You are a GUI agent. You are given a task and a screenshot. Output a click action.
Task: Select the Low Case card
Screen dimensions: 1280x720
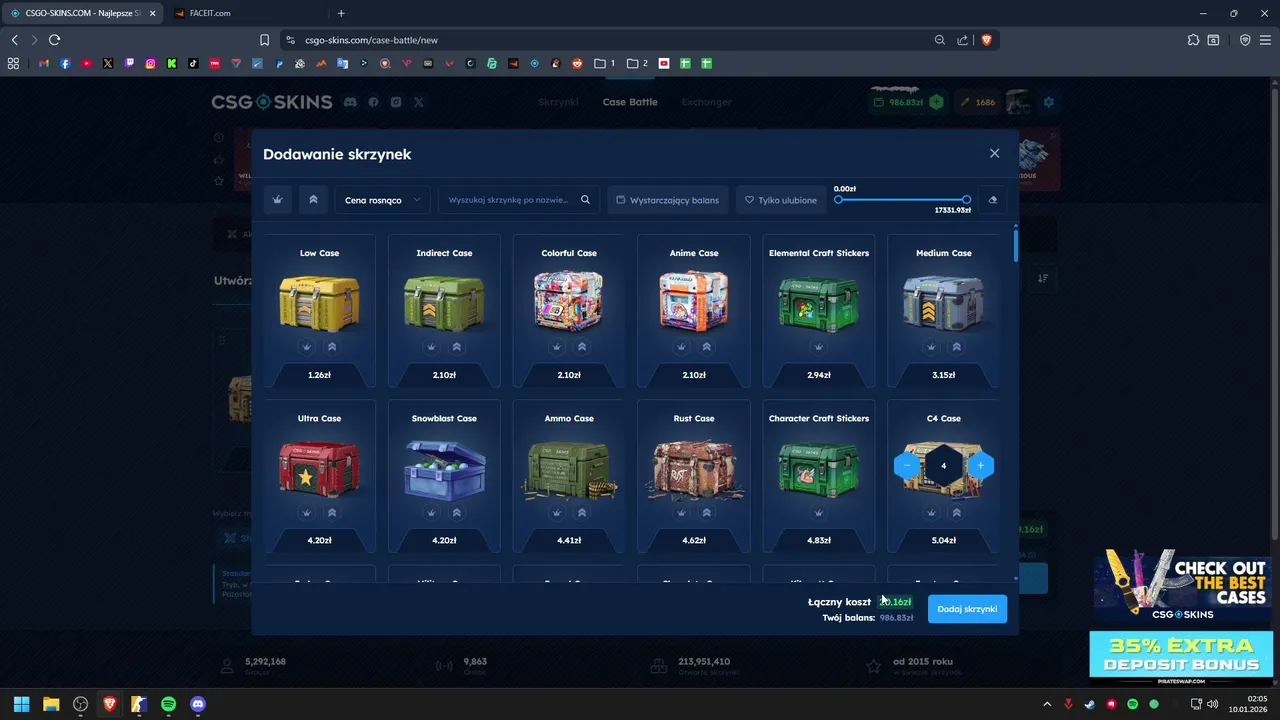(319, 311)
